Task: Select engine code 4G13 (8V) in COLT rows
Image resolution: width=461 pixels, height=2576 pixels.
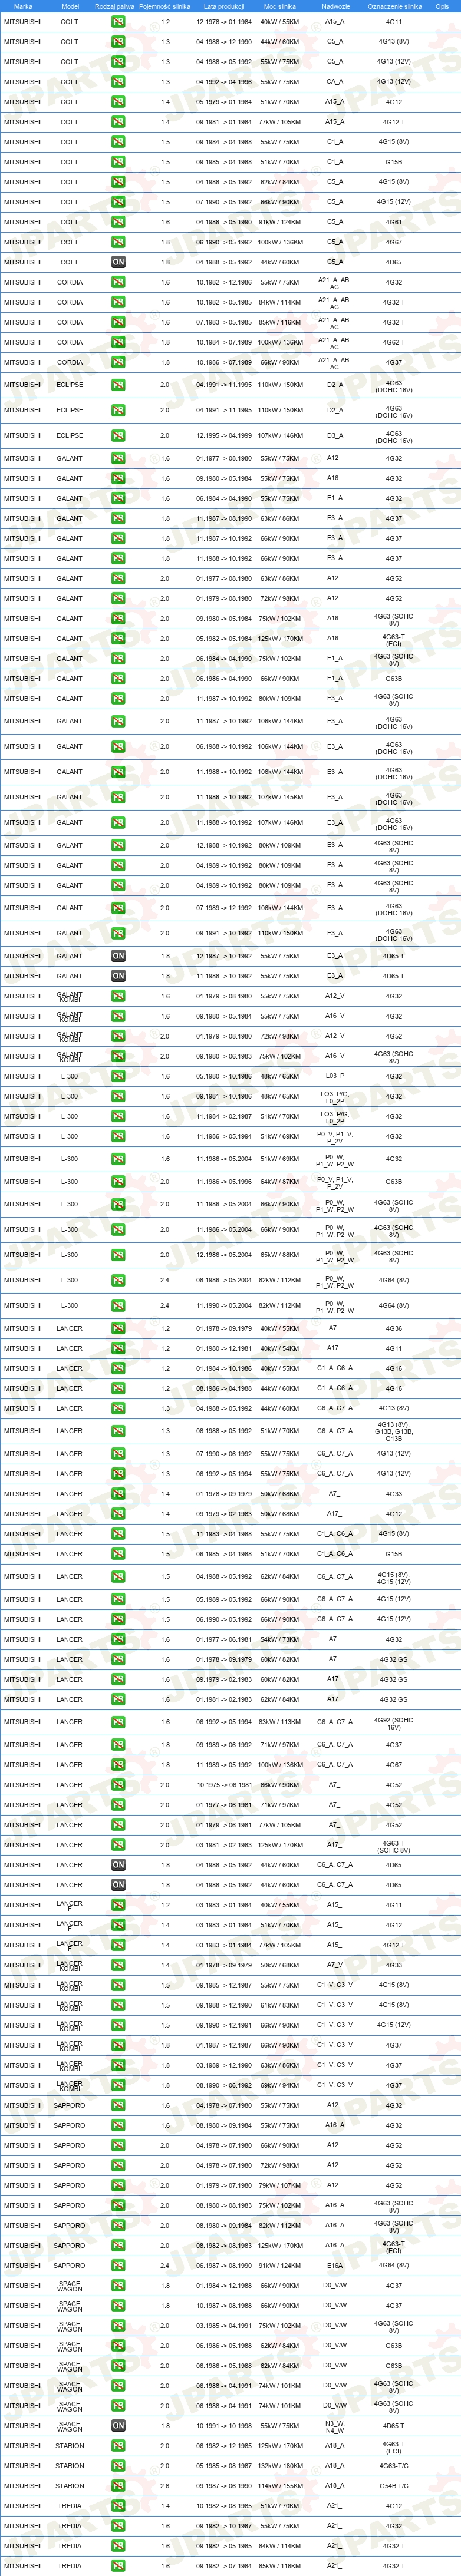Action: [394, 42]
